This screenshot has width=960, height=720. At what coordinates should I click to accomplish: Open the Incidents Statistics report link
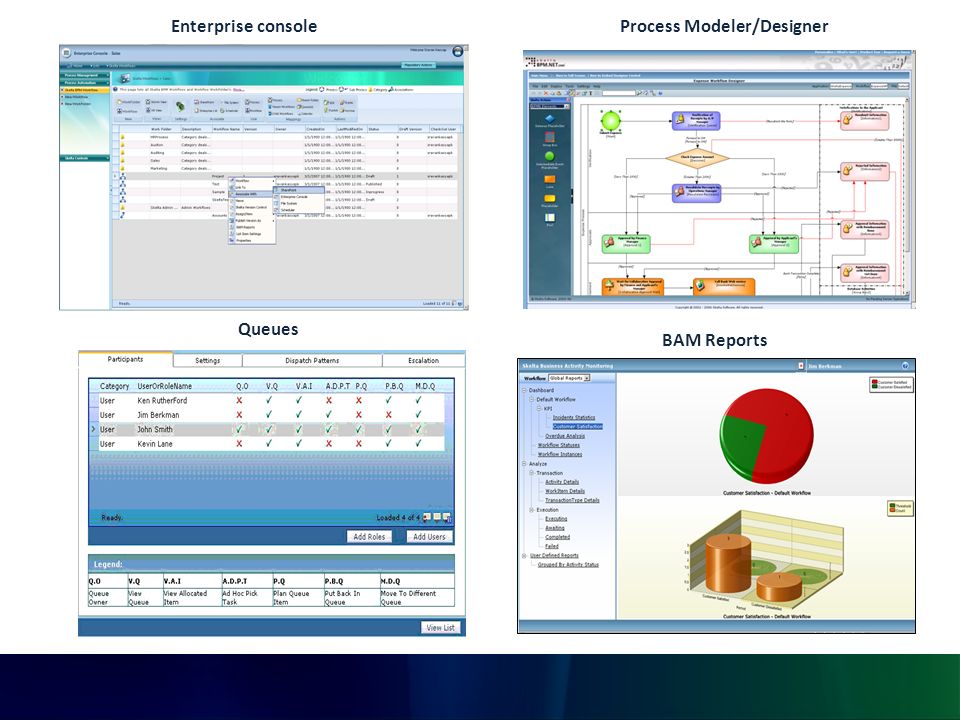[574, 418]
